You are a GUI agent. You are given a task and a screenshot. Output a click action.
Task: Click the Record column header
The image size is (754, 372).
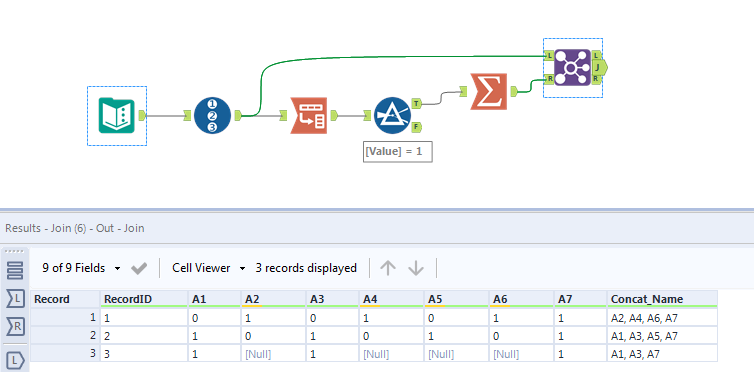point(65,299)
